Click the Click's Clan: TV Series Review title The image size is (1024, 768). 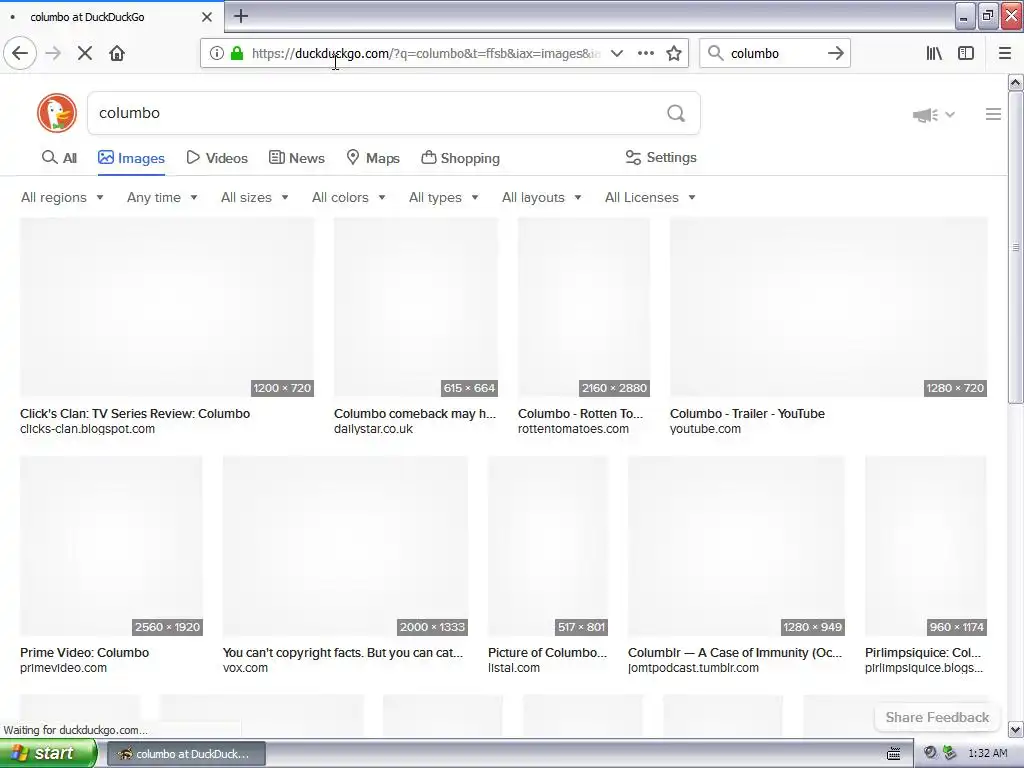[135, 413]
